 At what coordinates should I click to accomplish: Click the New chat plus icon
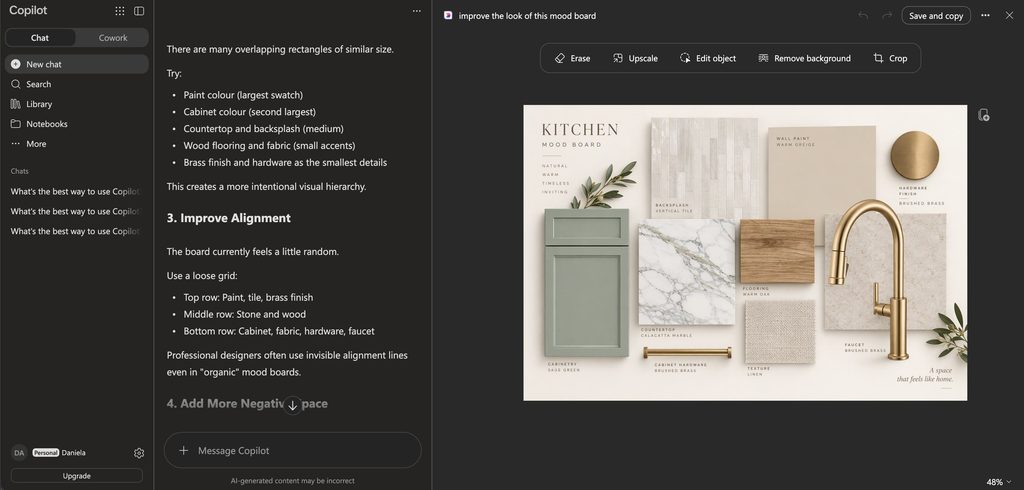[x=16, y=64]
